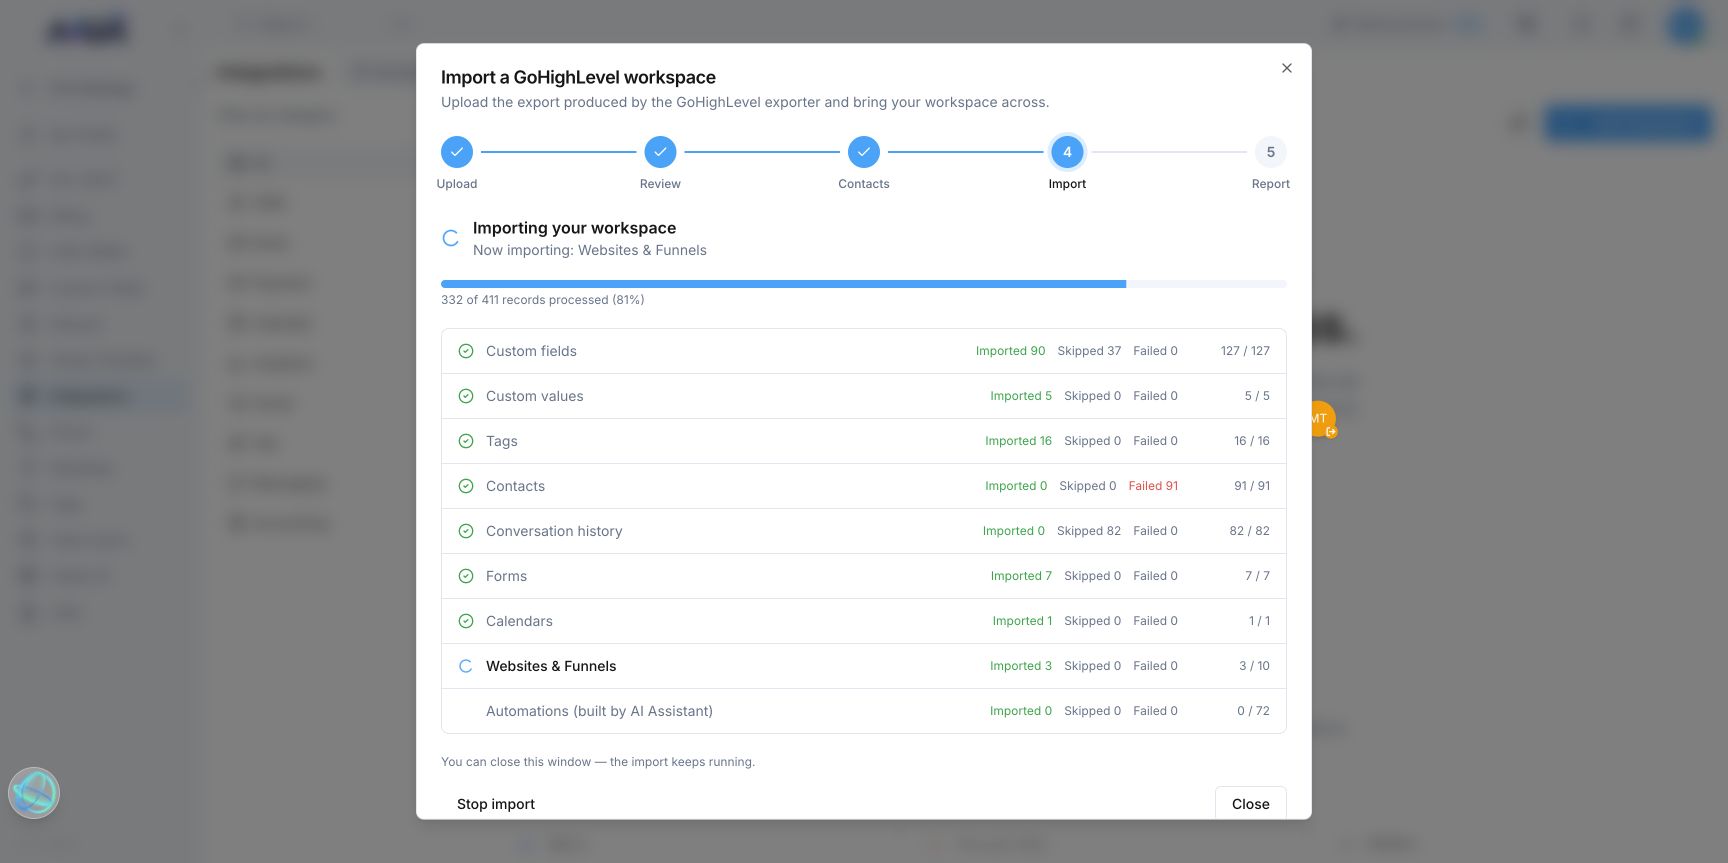The height and width of the screenshot is (863, 1728).
Task: Click the Forms completed check icon
Action: click(x=466, y=576)
